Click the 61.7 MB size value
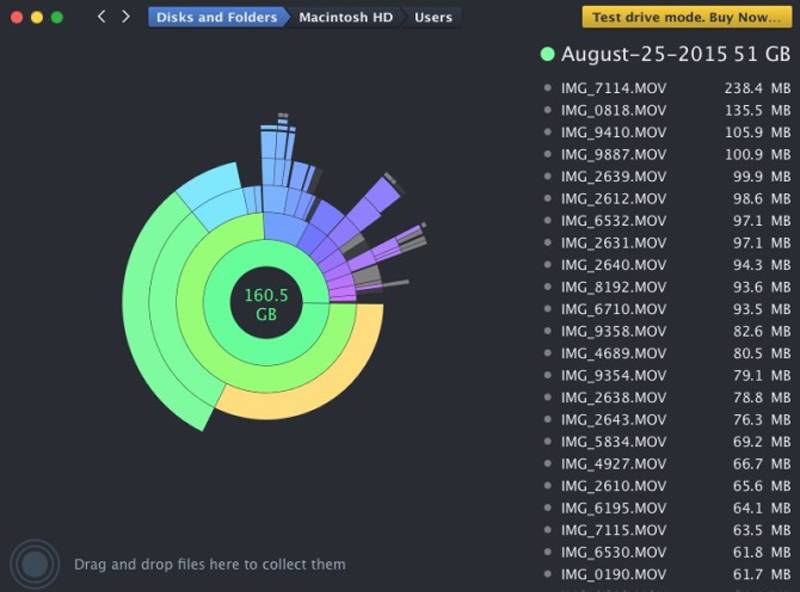Screen dimensions: 800x592 762,574
